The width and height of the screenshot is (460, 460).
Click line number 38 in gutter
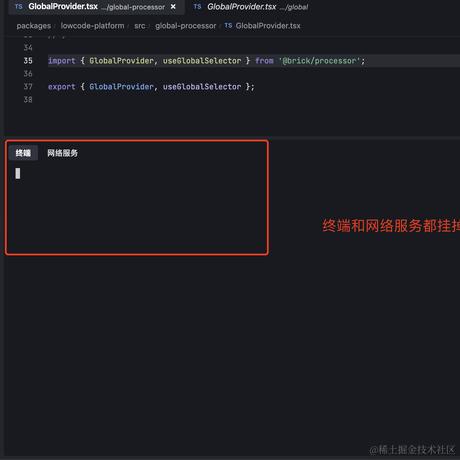(28, 100)
